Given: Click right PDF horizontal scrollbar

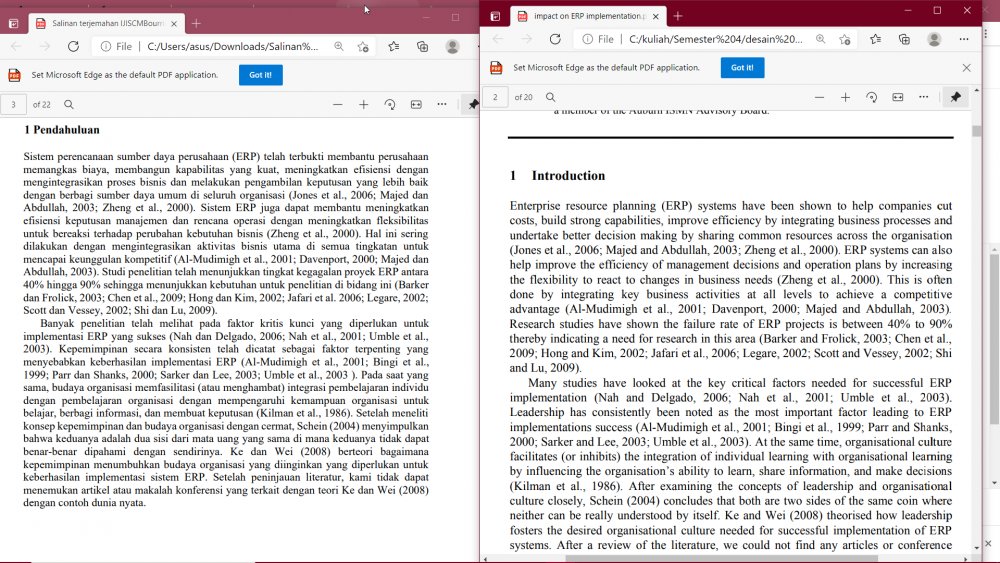Looking at the screenshot, I should coord(721,559).
